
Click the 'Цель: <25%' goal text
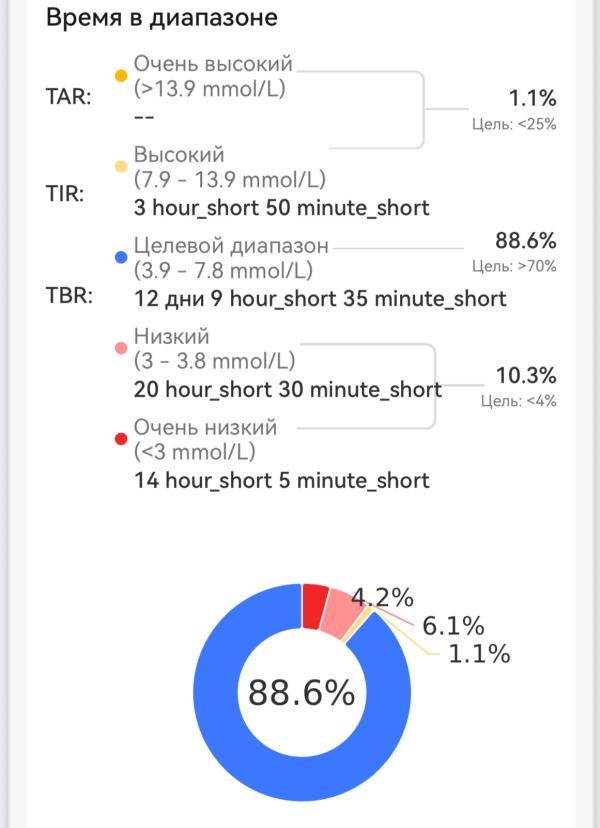[x=514, y=124]
